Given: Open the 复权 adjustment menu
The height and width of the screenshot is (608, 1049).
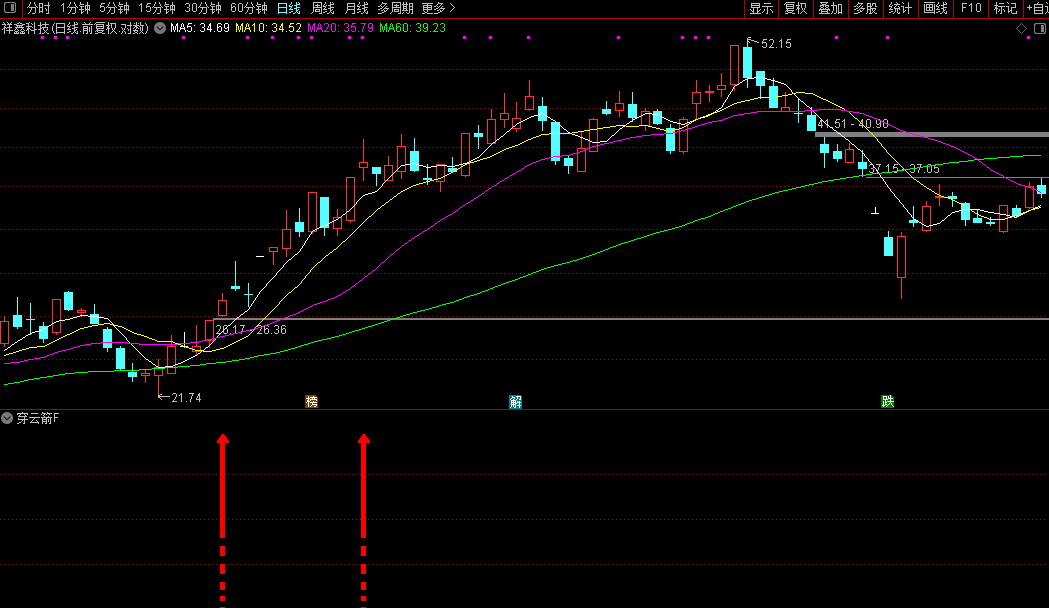Looking at the screenshot, I should click(795, 8).
